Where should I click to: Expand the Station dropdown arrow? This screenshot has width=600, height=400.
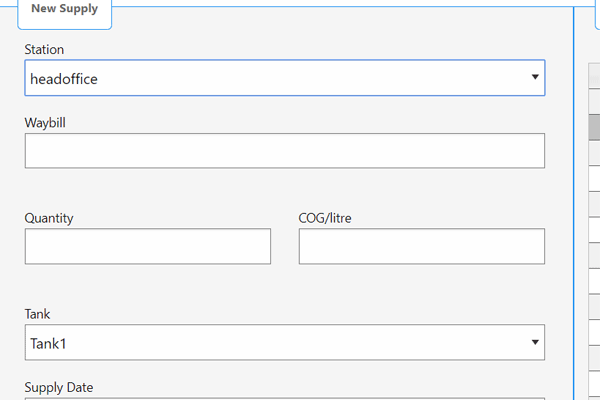535,77
